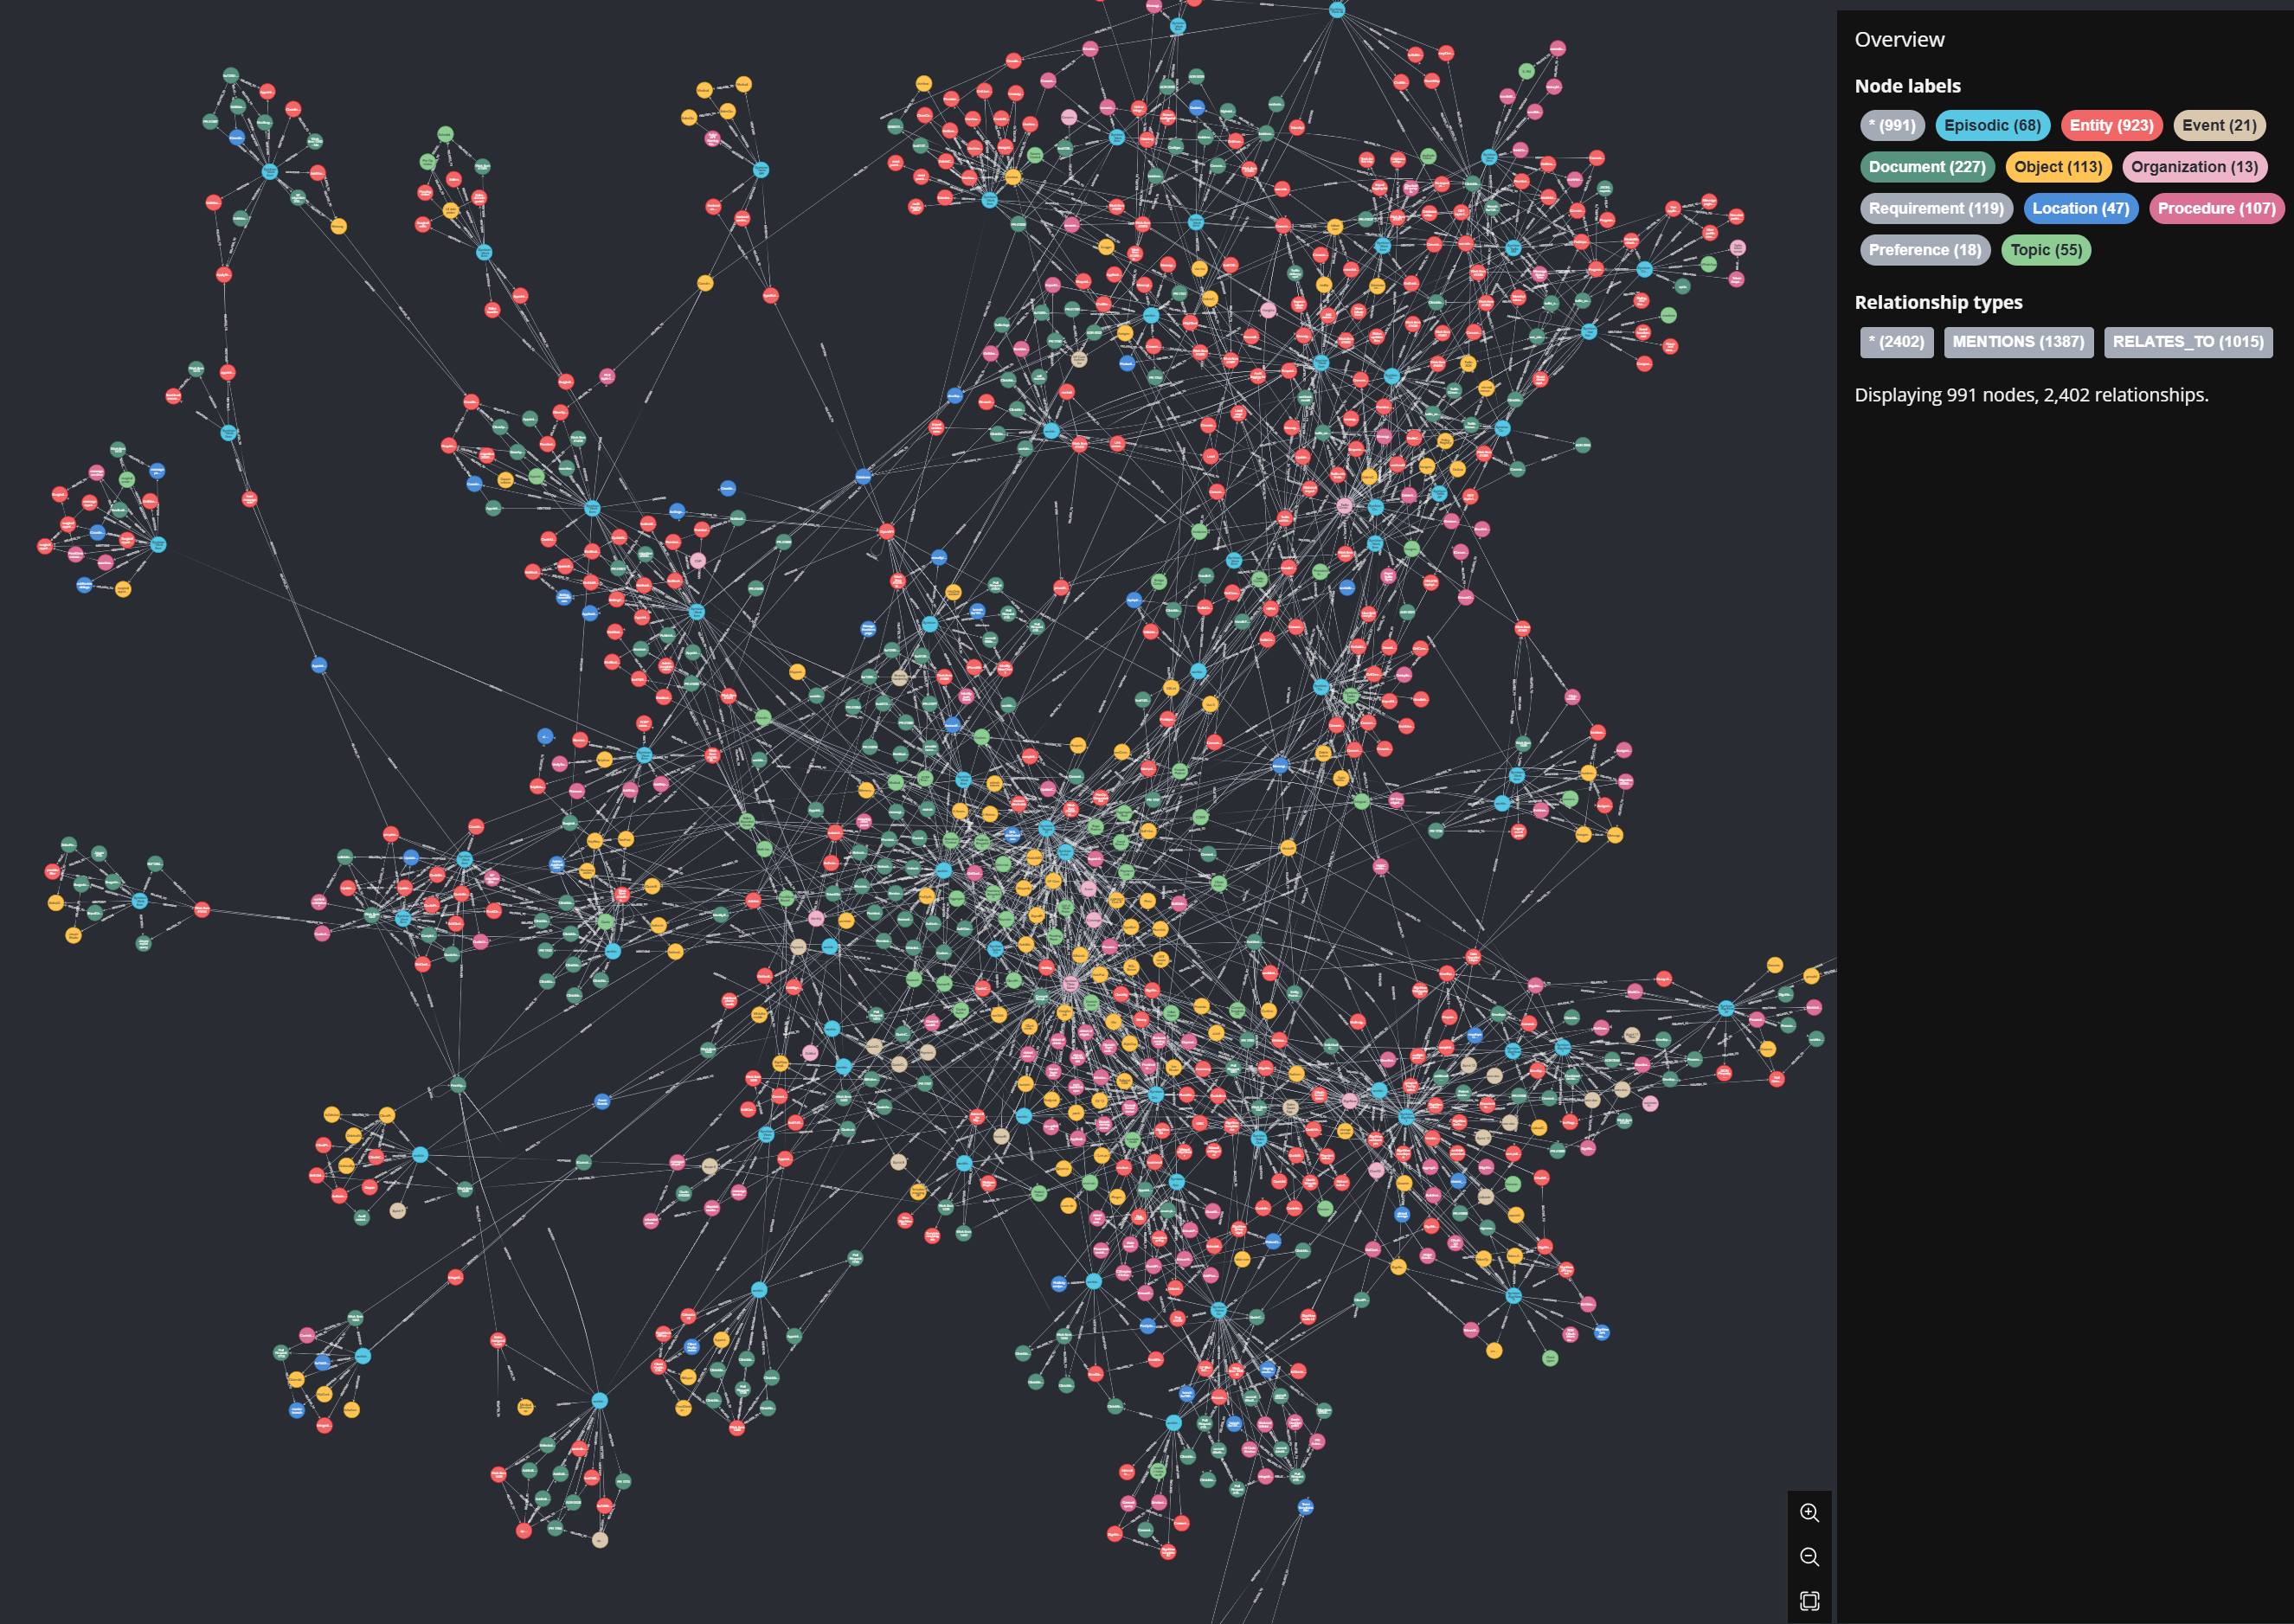2294x1624 pixels.
Task: Click the isolated blue Location node at far left
Action: pos(319,665)
